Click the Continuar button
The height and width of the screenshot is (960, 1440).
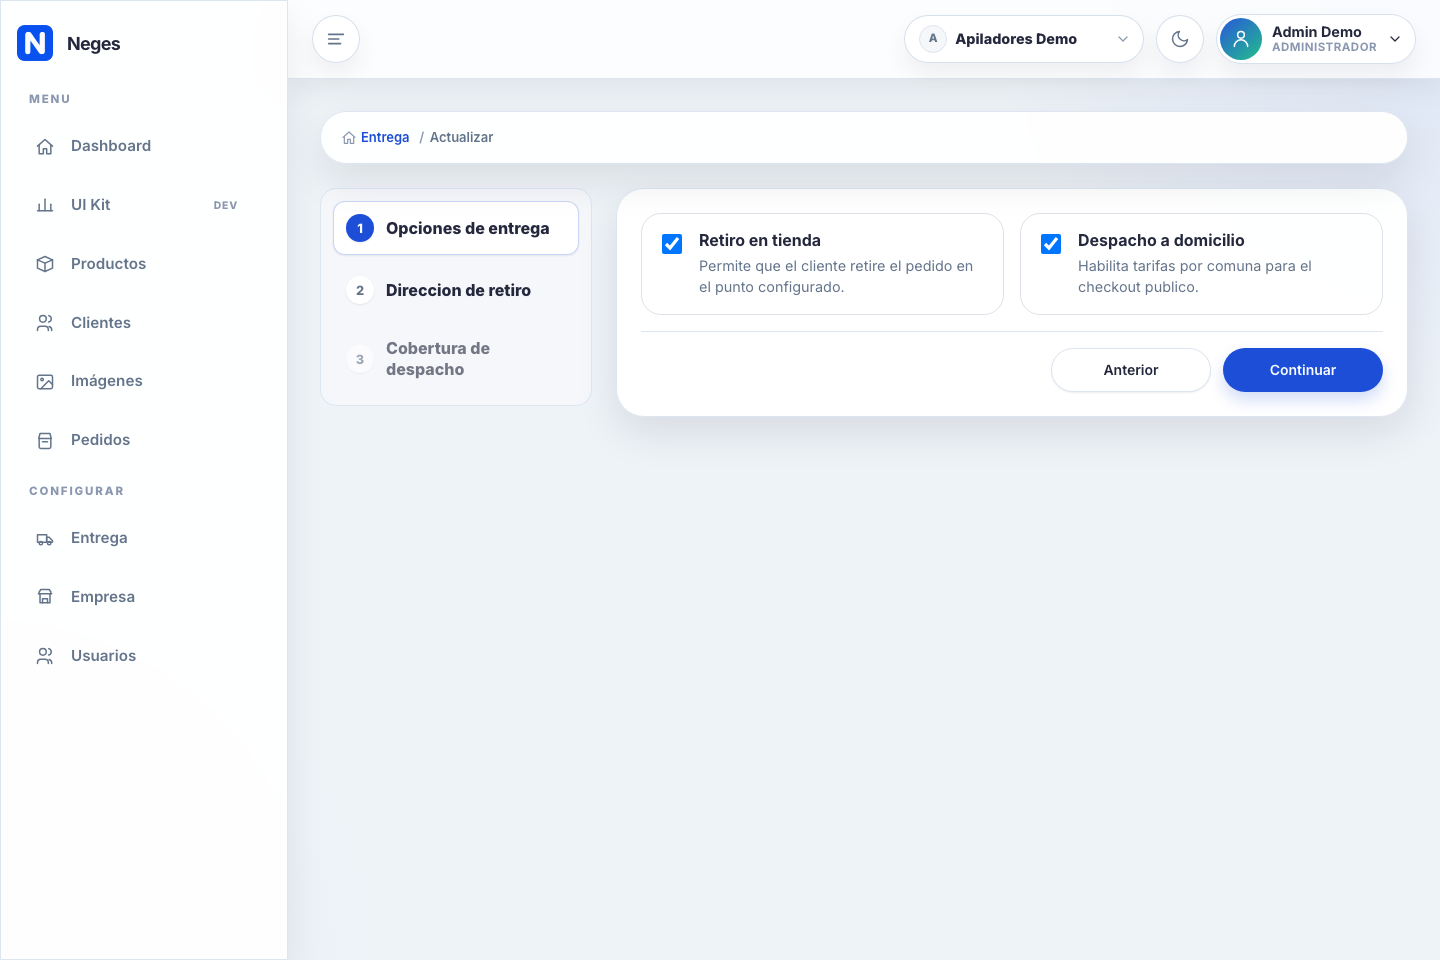pyautogui.click(x=1303, y=370)
